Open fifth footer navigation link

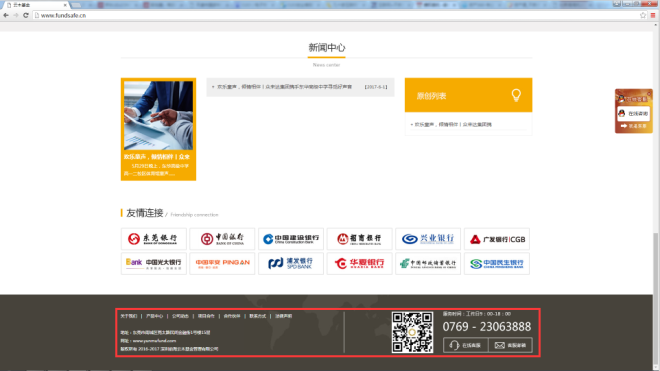232,316
